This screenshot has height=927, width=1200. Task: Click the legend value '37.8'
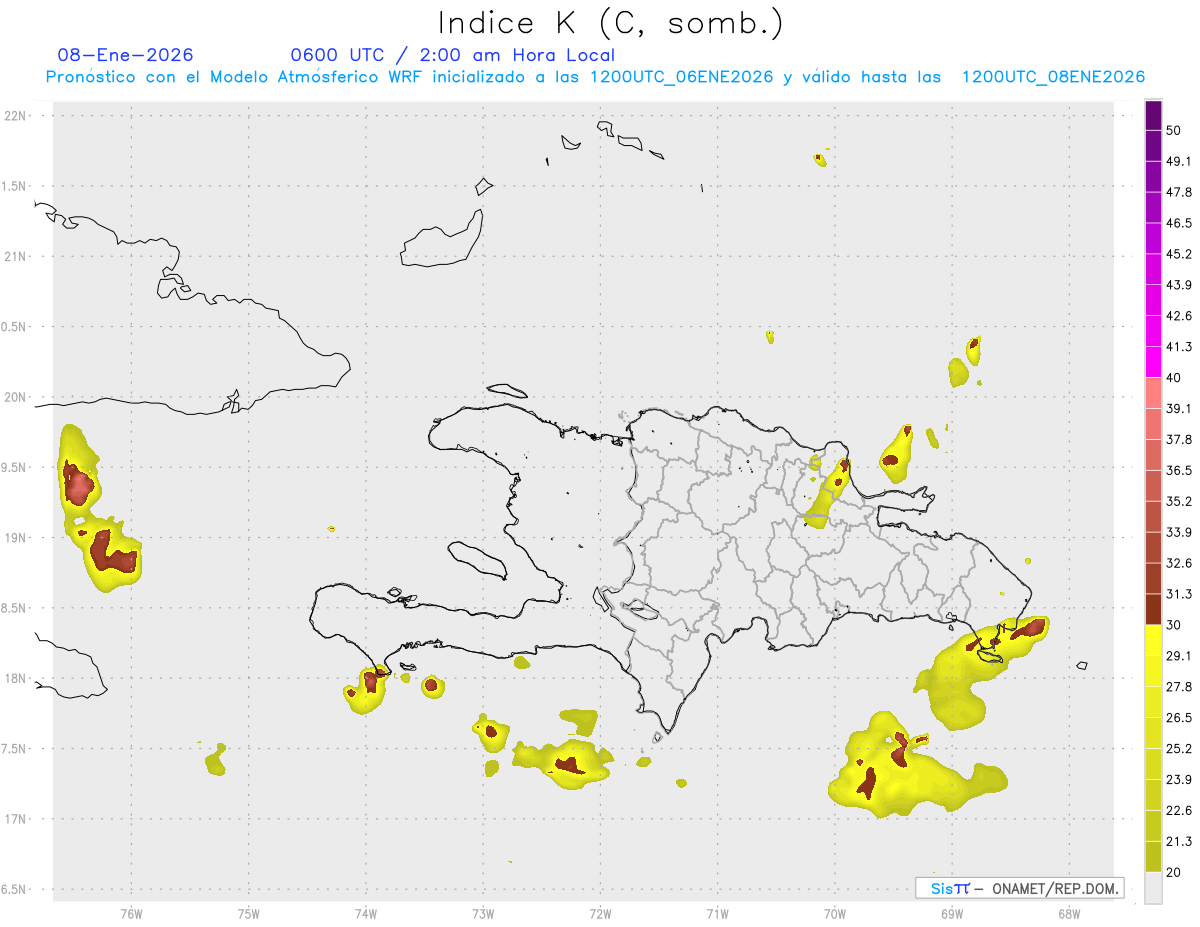click(1179, 440)
